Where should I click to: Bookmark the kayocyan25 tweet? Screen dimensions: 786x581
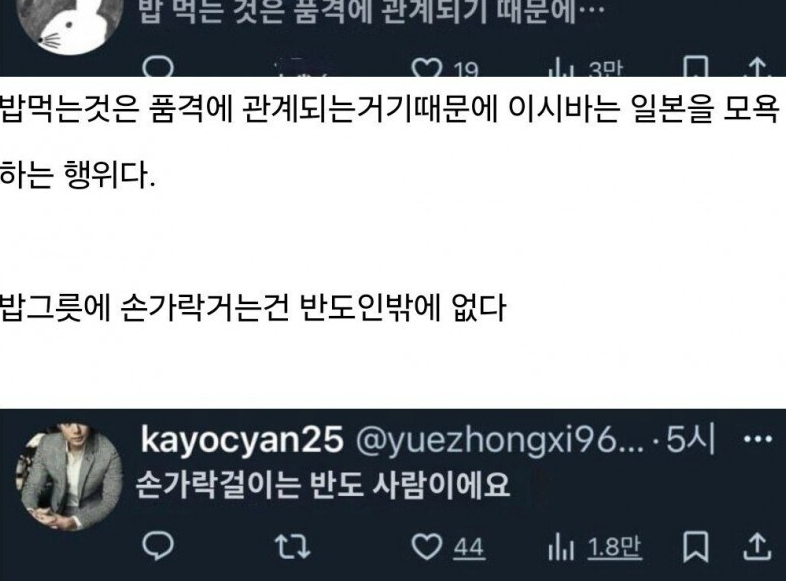coord(696,546)
